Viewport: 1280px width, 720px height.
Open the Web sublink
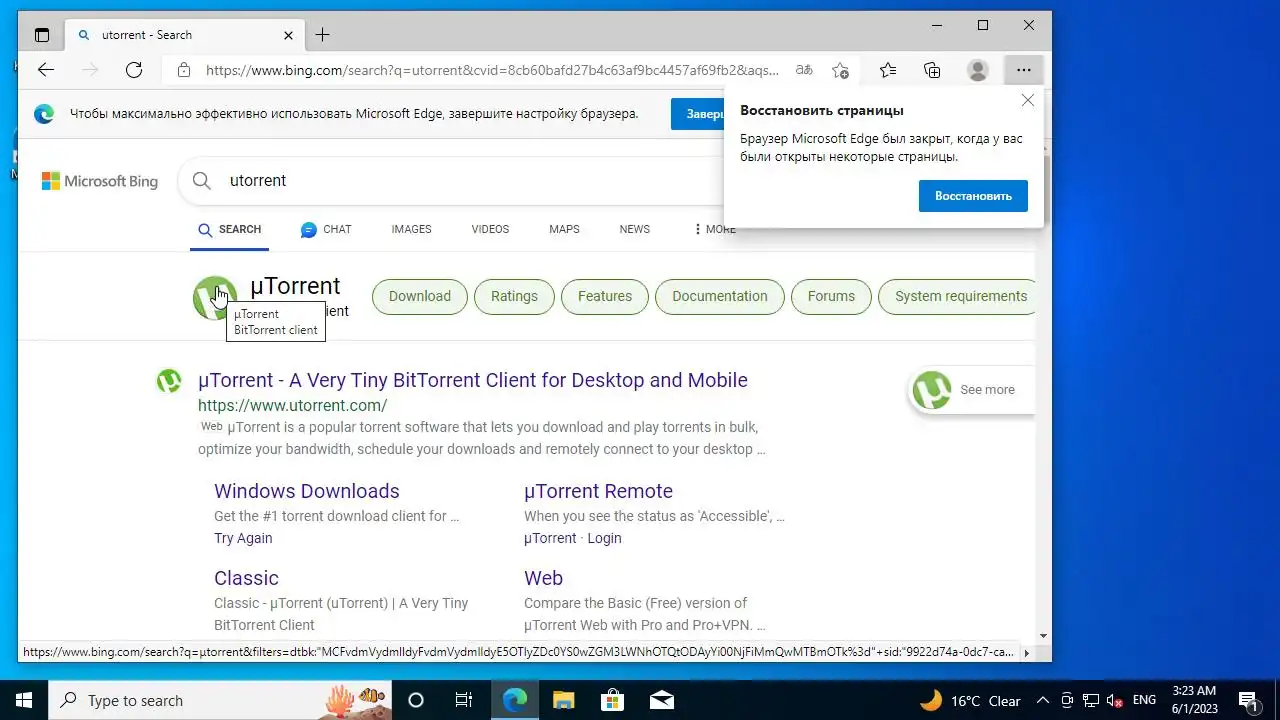pos(543,578)
